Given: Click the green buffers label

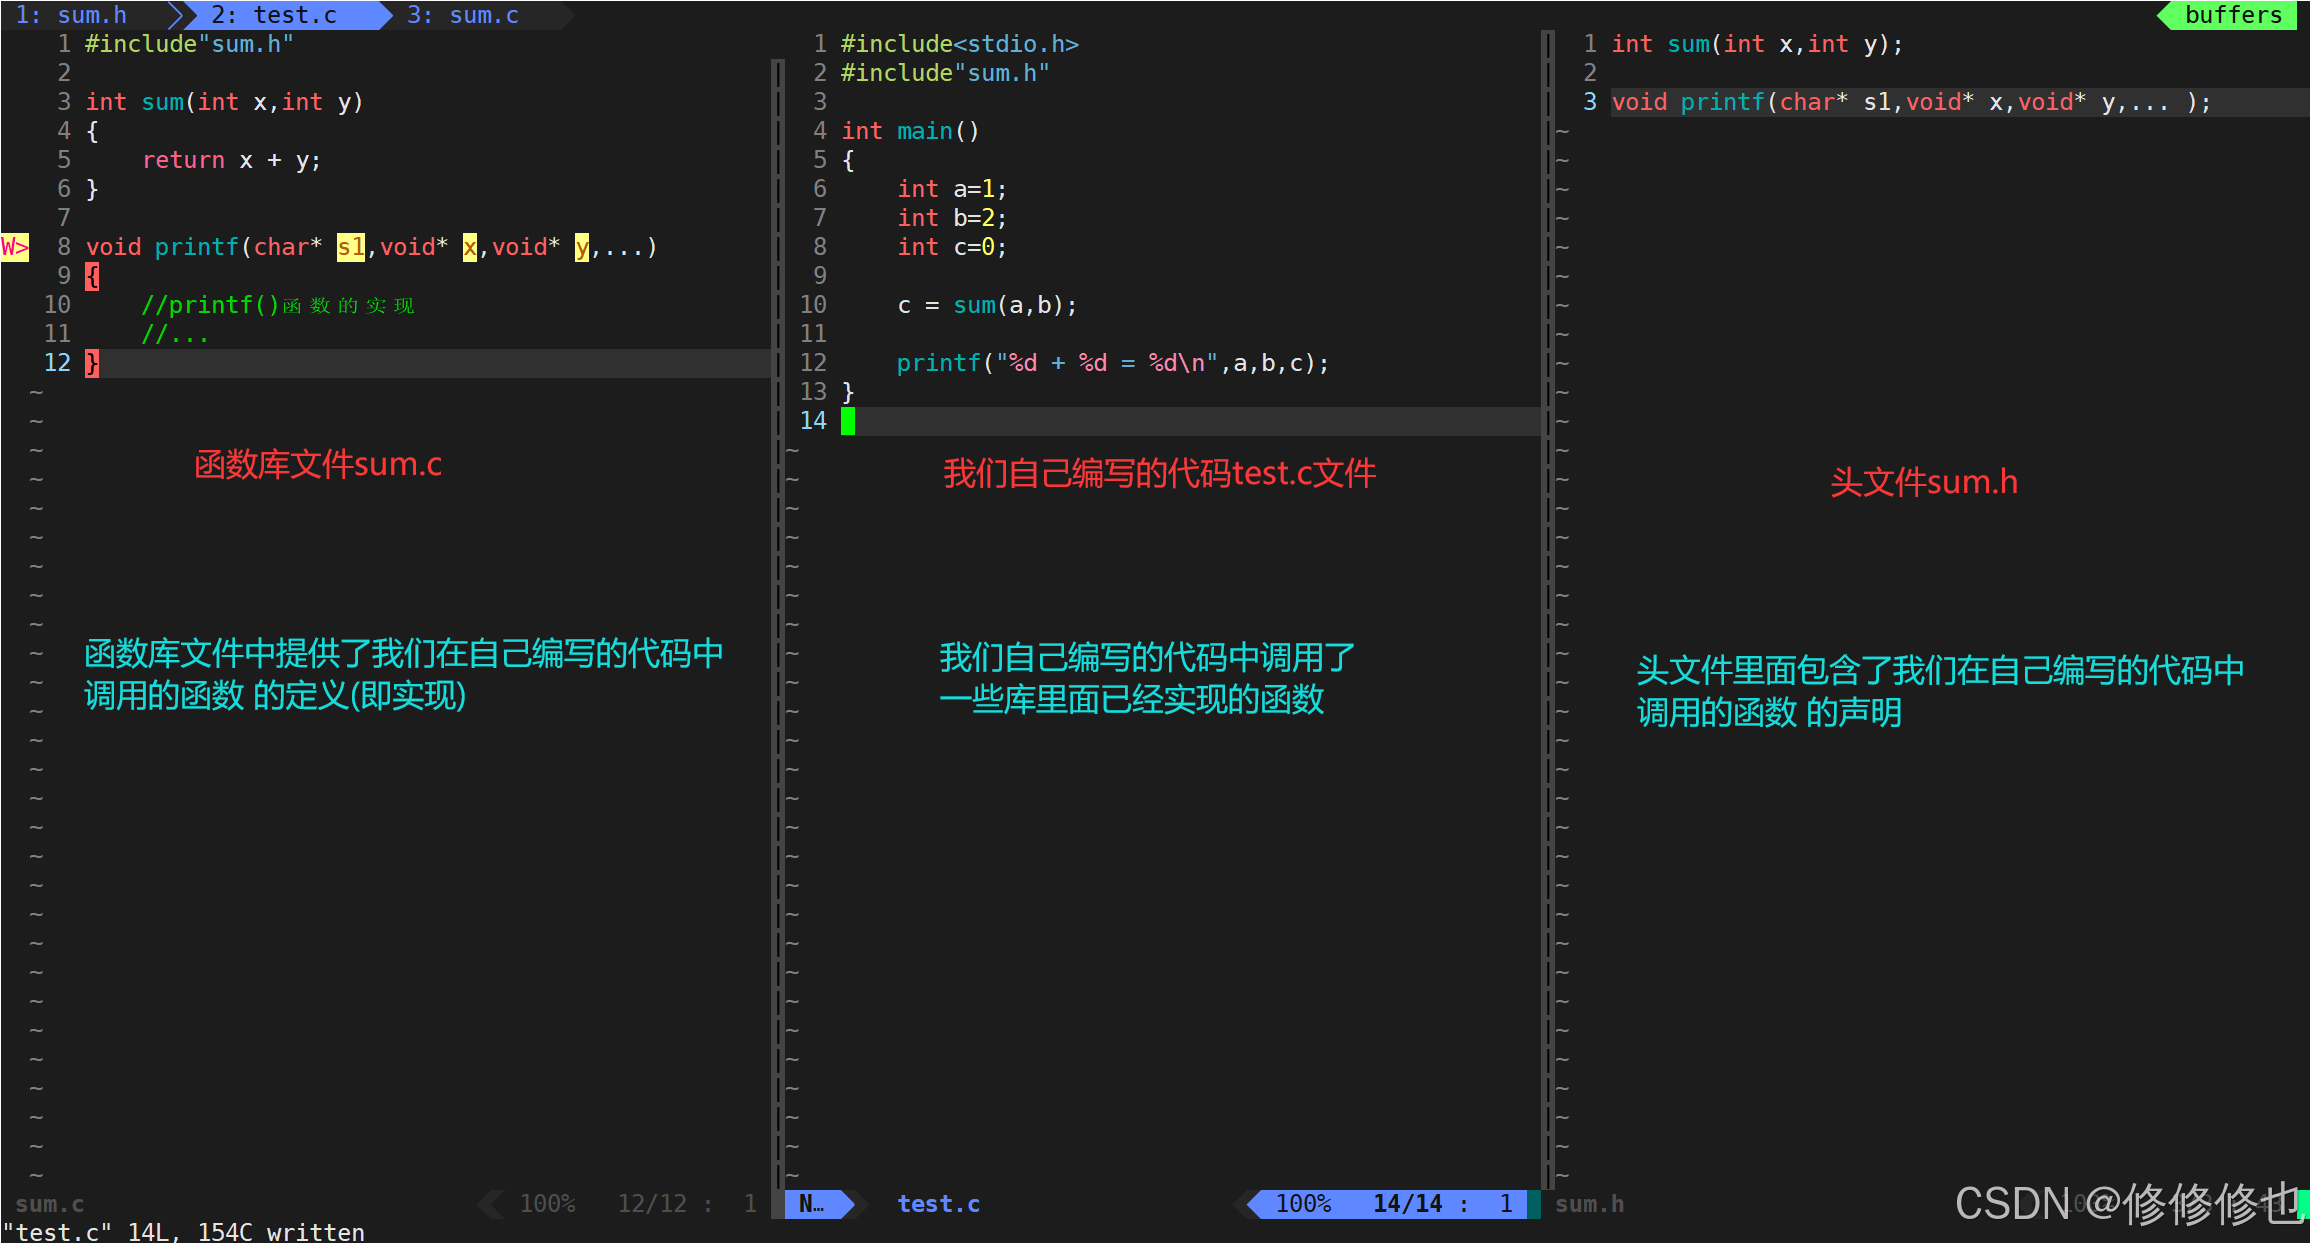Looking at the screenshot, I should click(x=2232, y=15).
